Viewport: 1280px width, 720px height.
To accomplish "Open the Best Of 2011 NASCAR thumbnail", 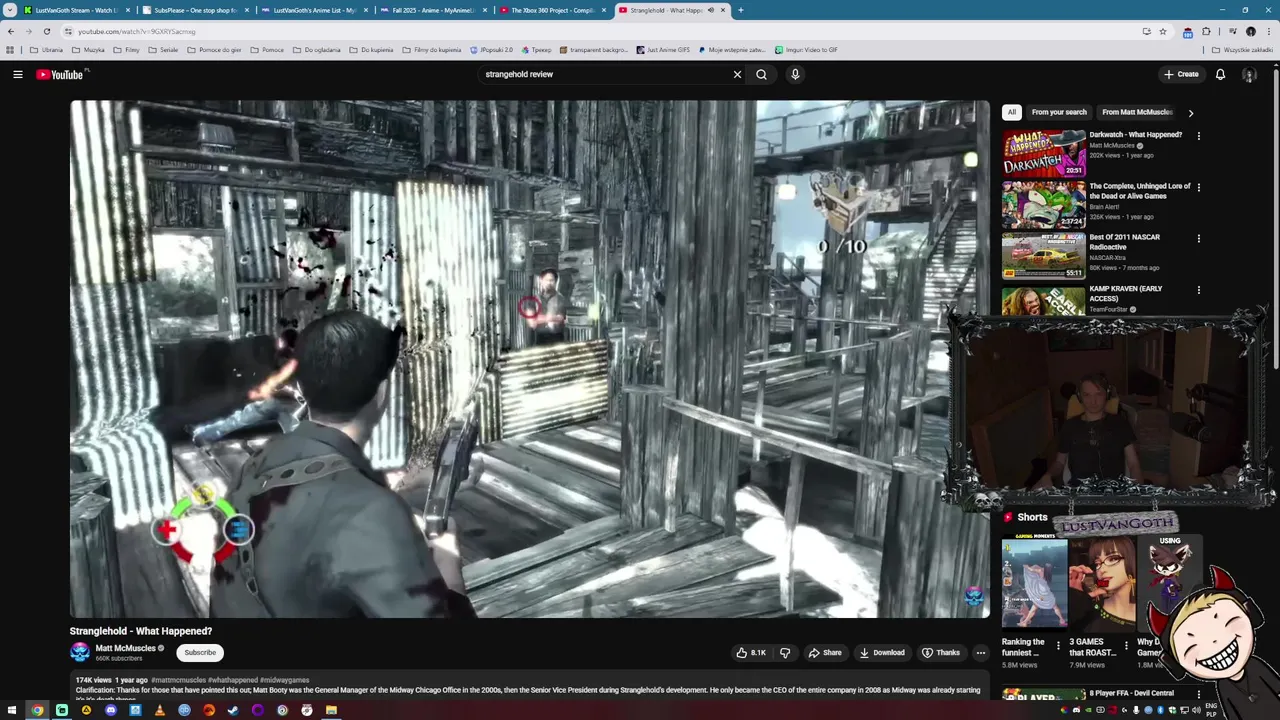I will pyautogui.click(x=1044, y=256).
